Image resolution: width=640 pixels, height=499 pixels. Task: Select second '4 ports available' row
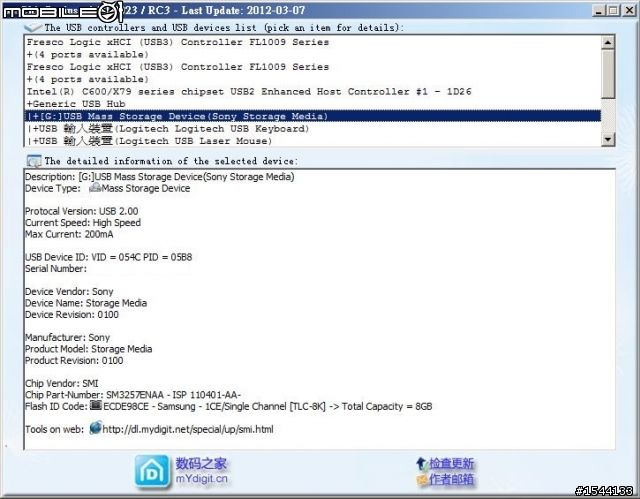tap(313, 79)
